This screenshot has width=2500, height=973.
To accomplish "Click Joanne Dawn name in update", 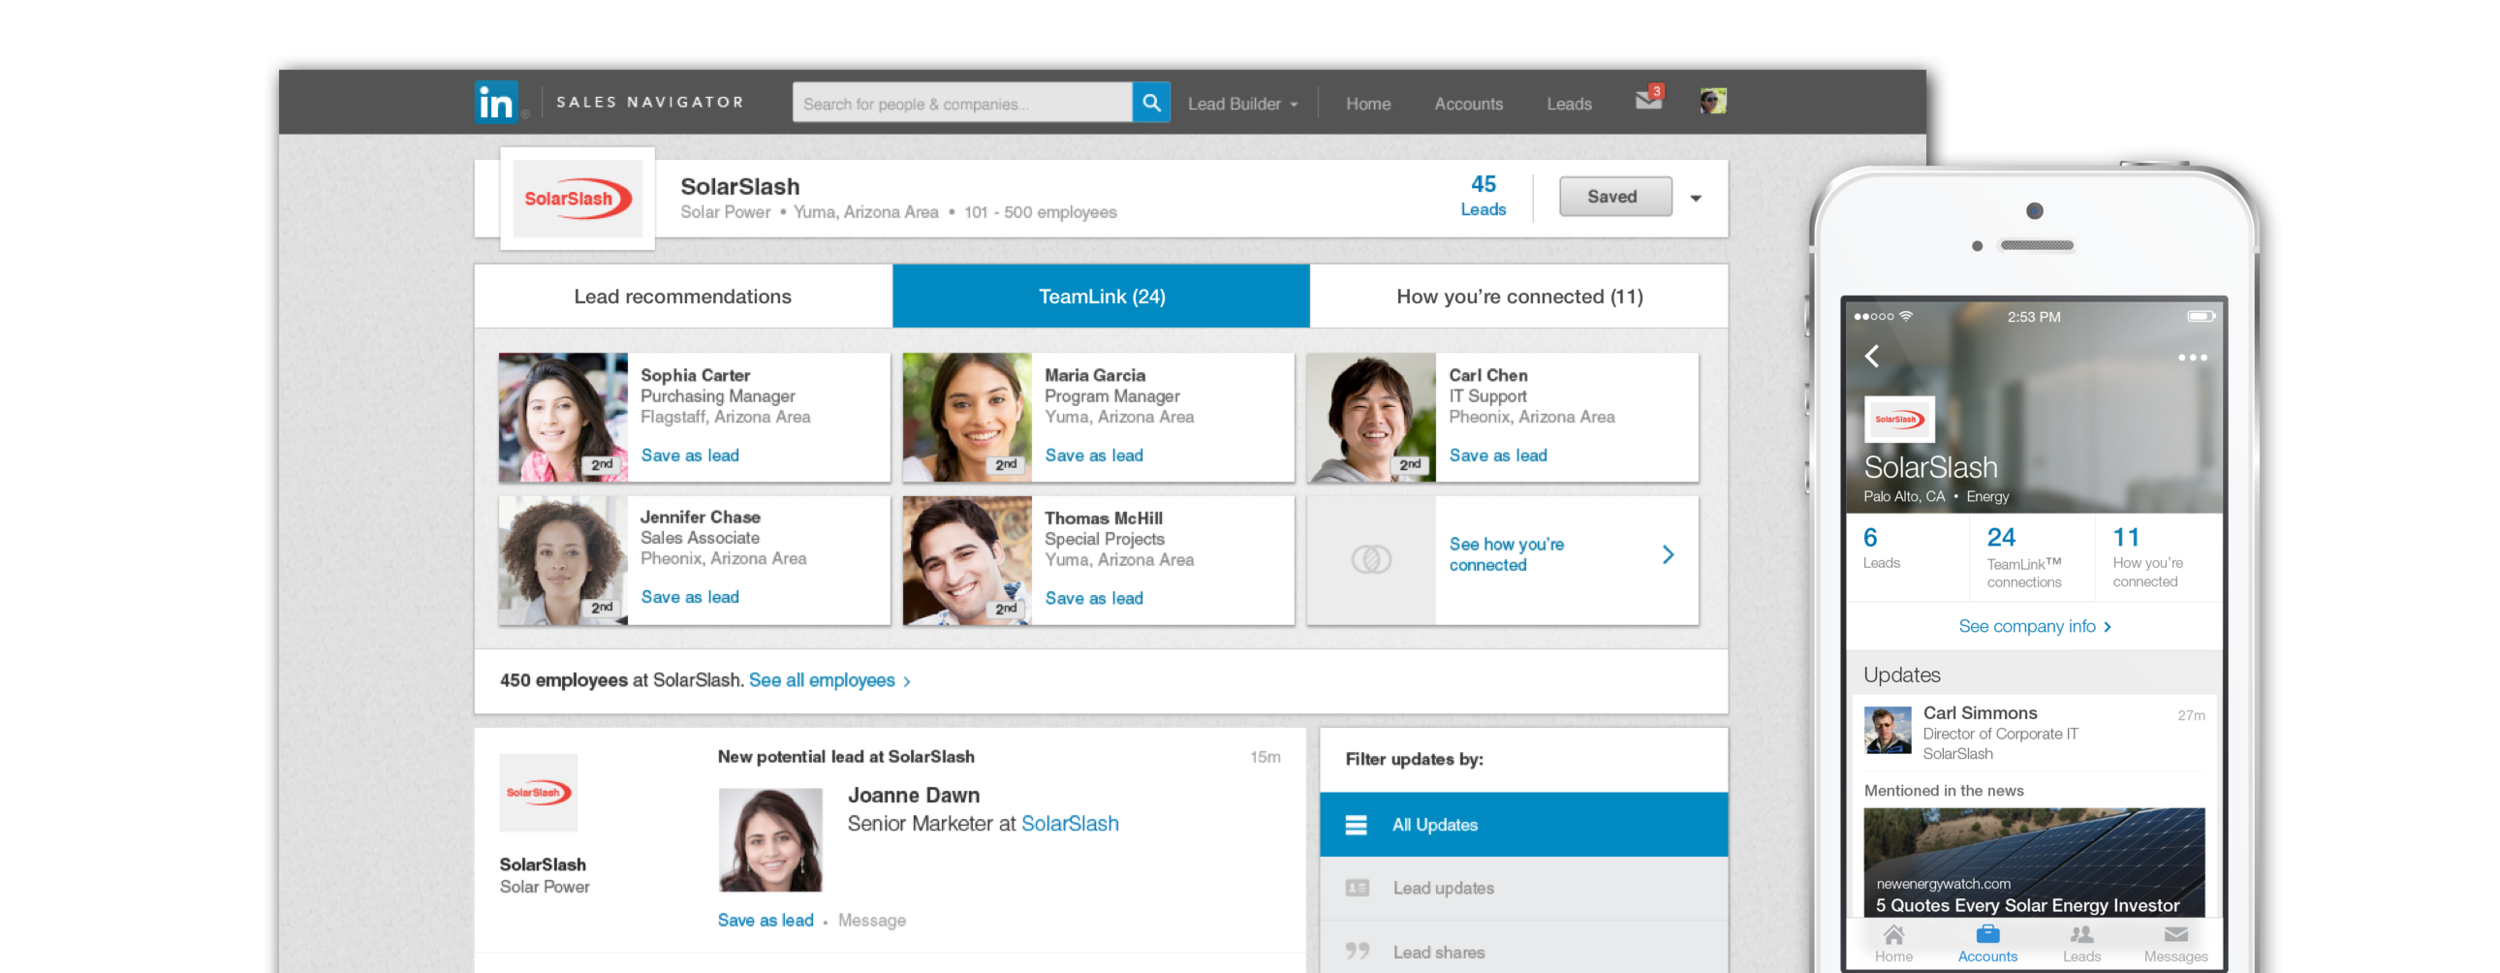I will 914,795.
